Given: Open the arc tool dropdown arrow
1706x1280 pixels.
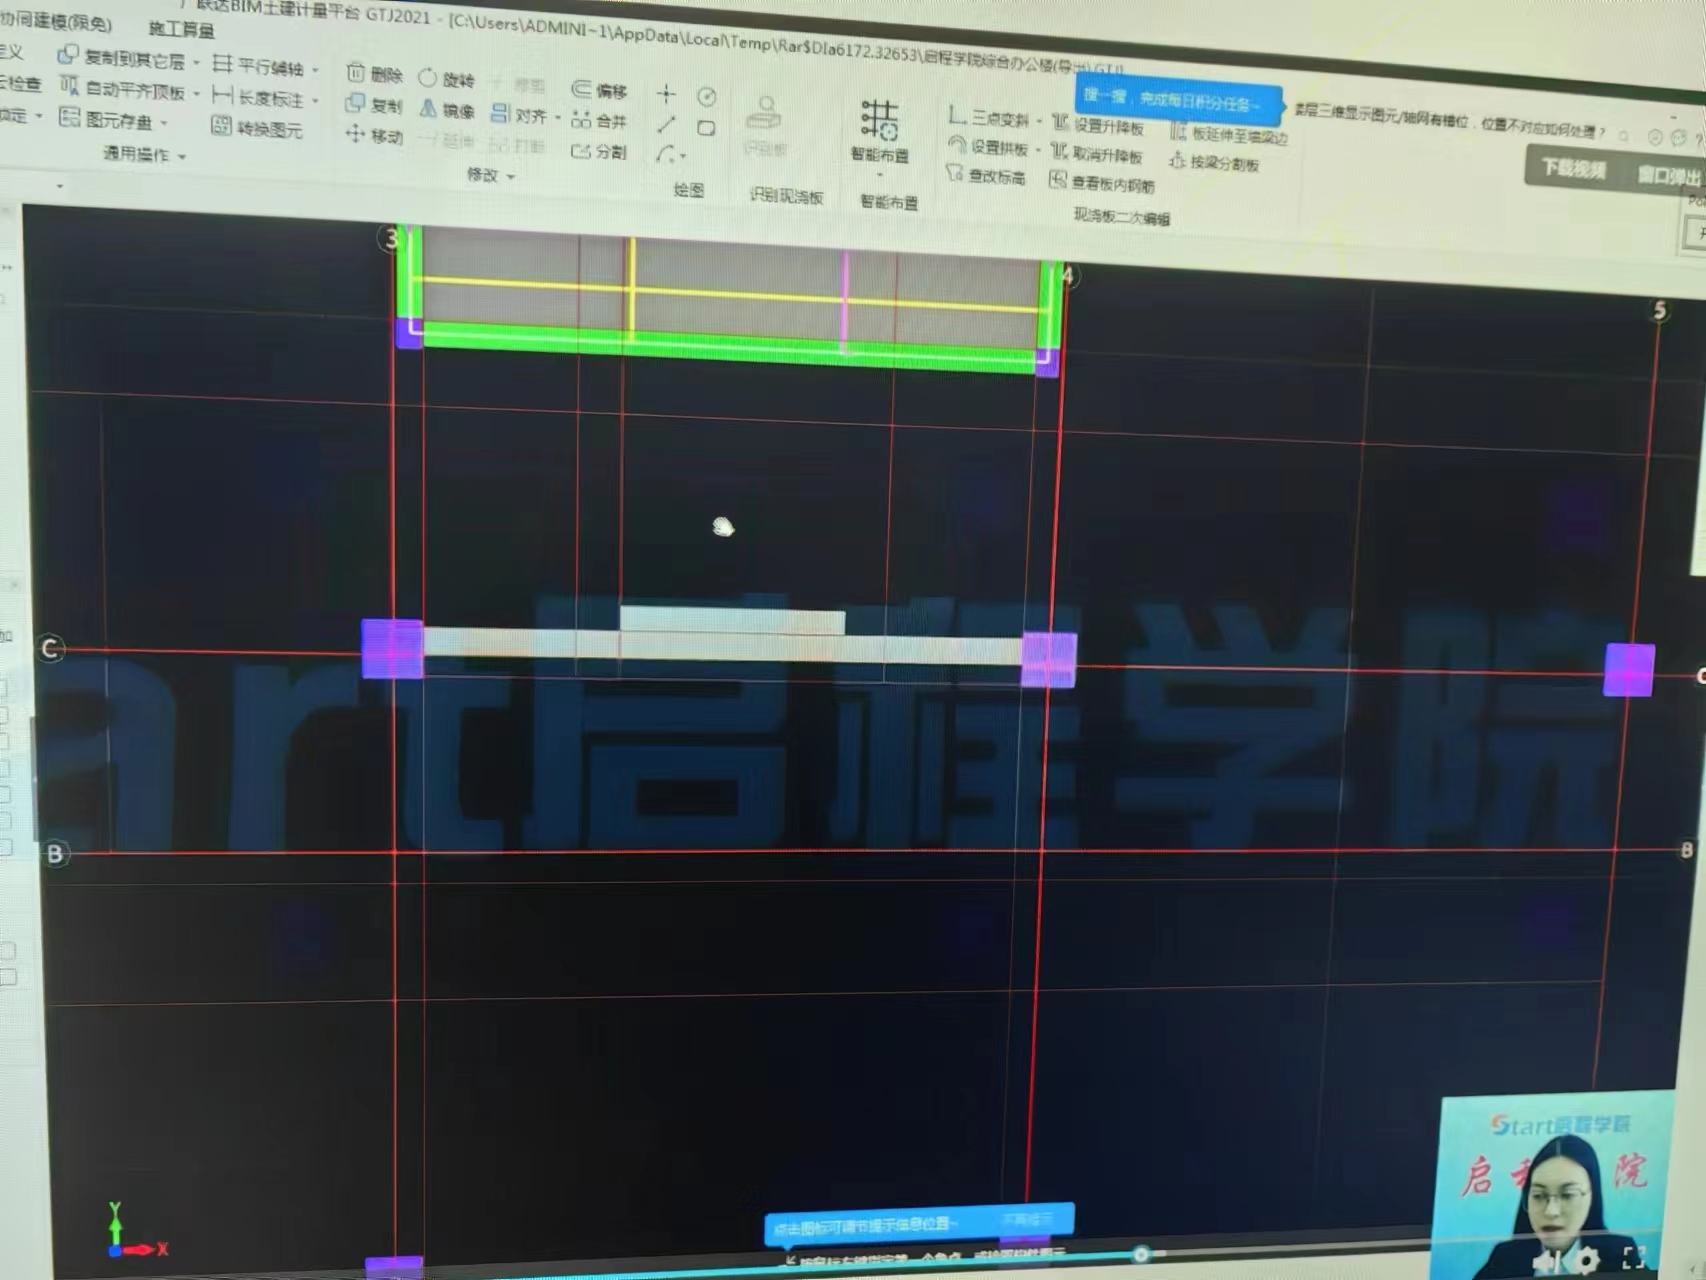Looking at the screenshot, I should [x=683, y=156].
